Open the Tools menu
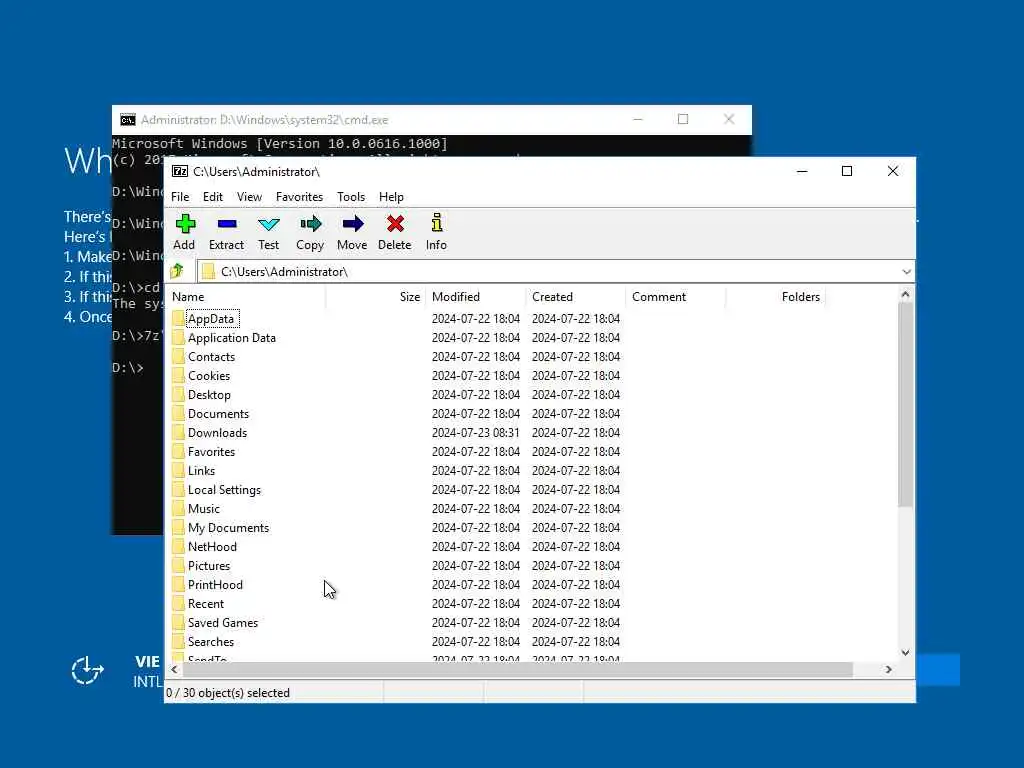The width and height of the screenshot is (1024, 768). 351,197
